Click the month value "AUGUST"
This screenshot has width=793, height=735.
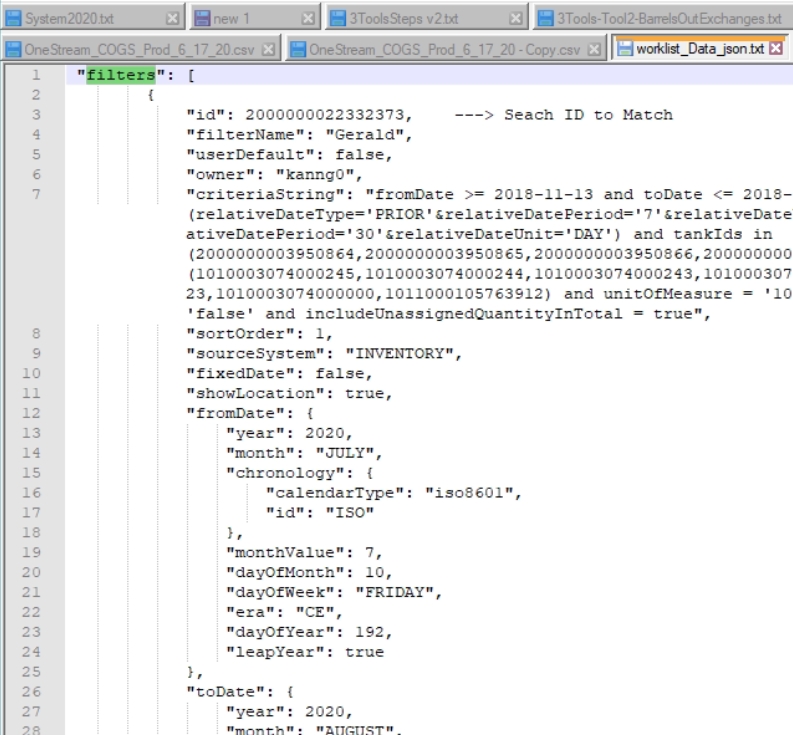pos(355,730)
